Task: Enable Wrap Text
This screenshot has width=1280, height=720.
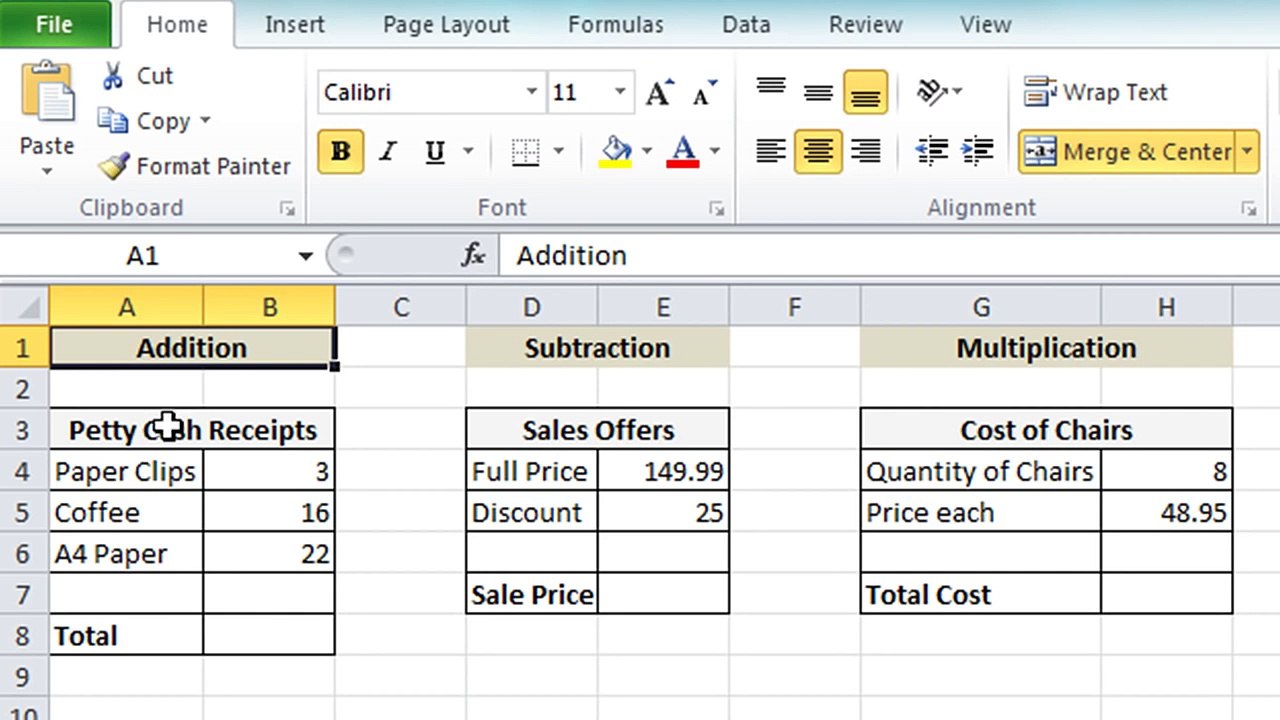Action: [1095, 92]
